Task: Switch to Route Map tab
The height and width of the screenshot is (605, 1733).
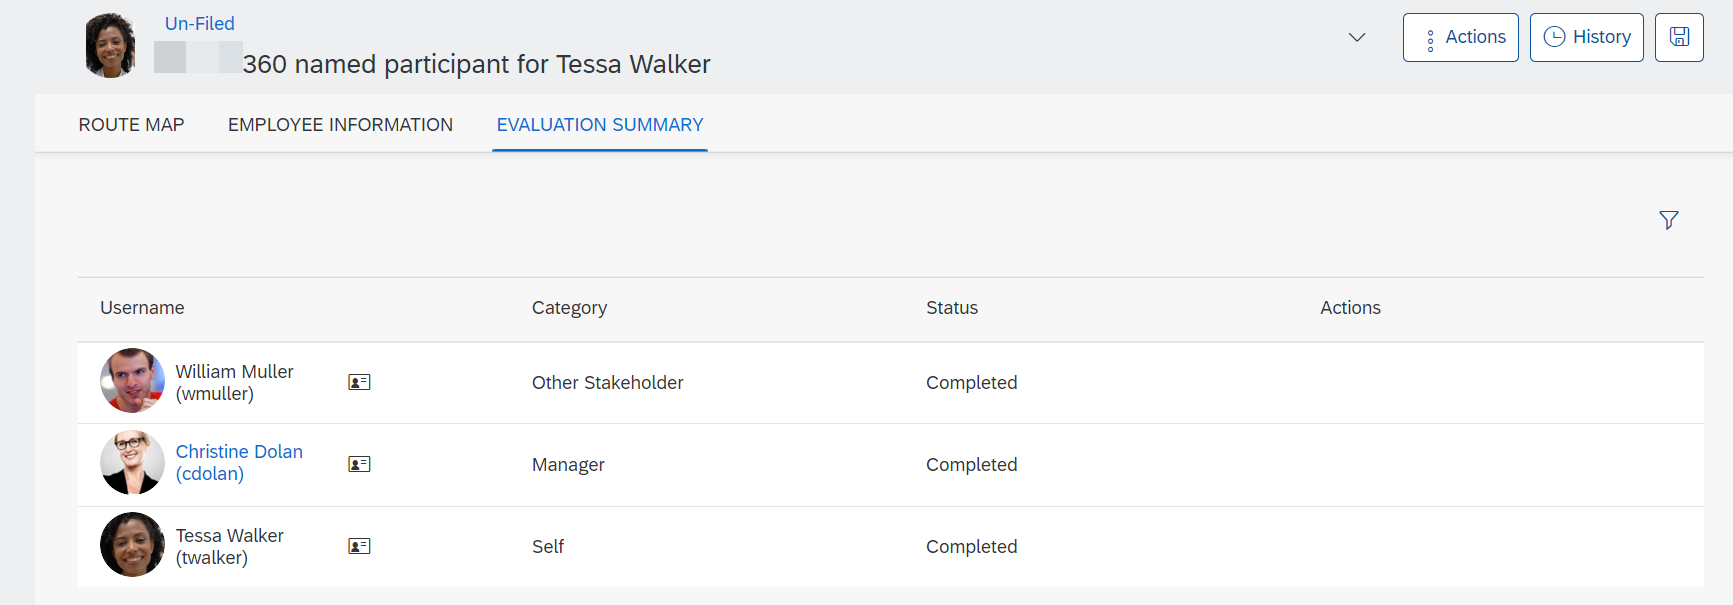Action: click(x=131, y=125)
